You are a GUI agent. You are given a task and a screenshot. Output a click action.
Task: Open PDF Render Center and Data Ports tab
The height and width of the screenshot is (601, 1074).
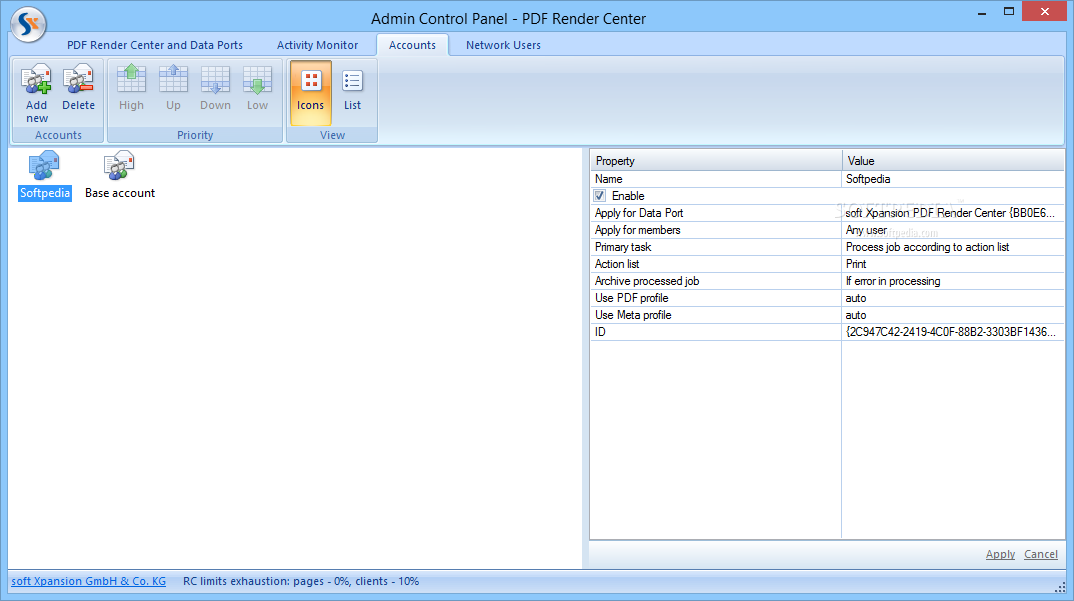pos(155,45)
